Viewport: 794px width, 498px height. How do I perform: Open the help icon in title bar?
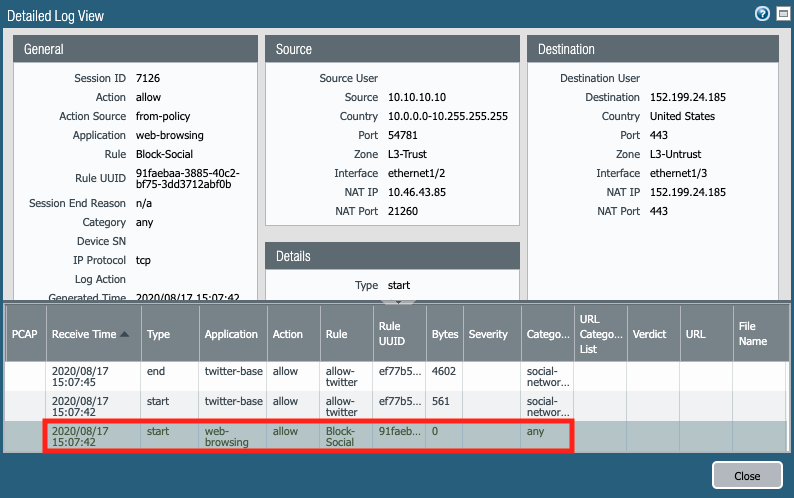tap(762, 14)
